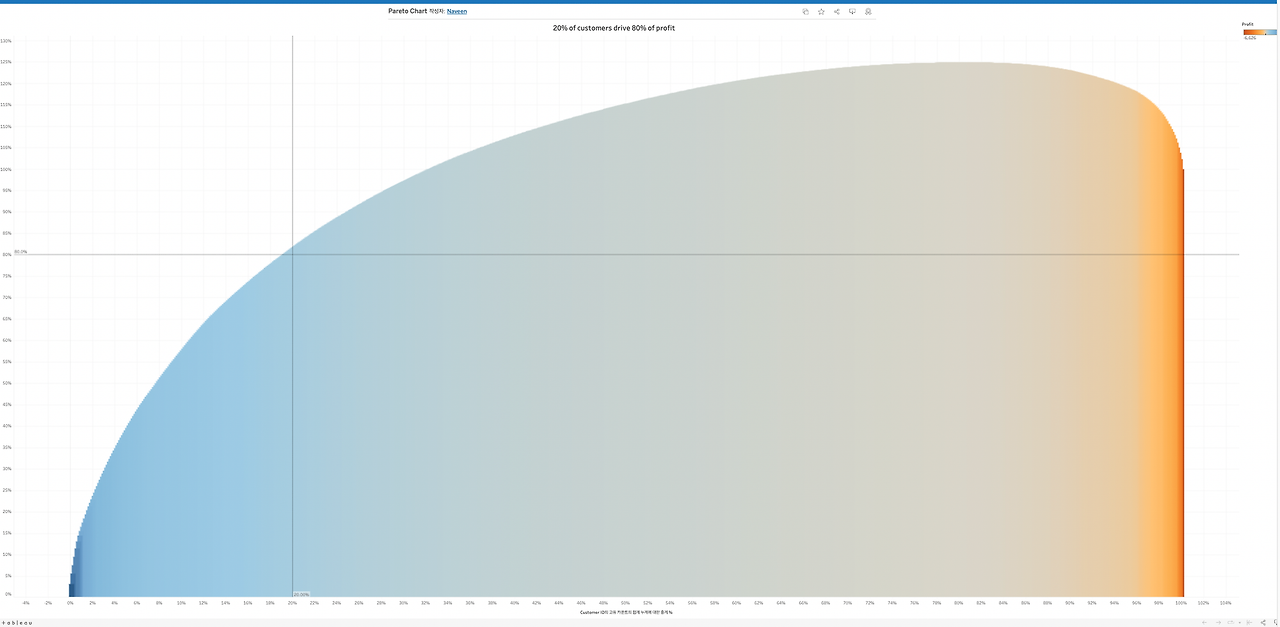Click the x-axis title below the chart
This screenshot has height=627, width=1280.
pyautogui.click(x=626, y=612)
